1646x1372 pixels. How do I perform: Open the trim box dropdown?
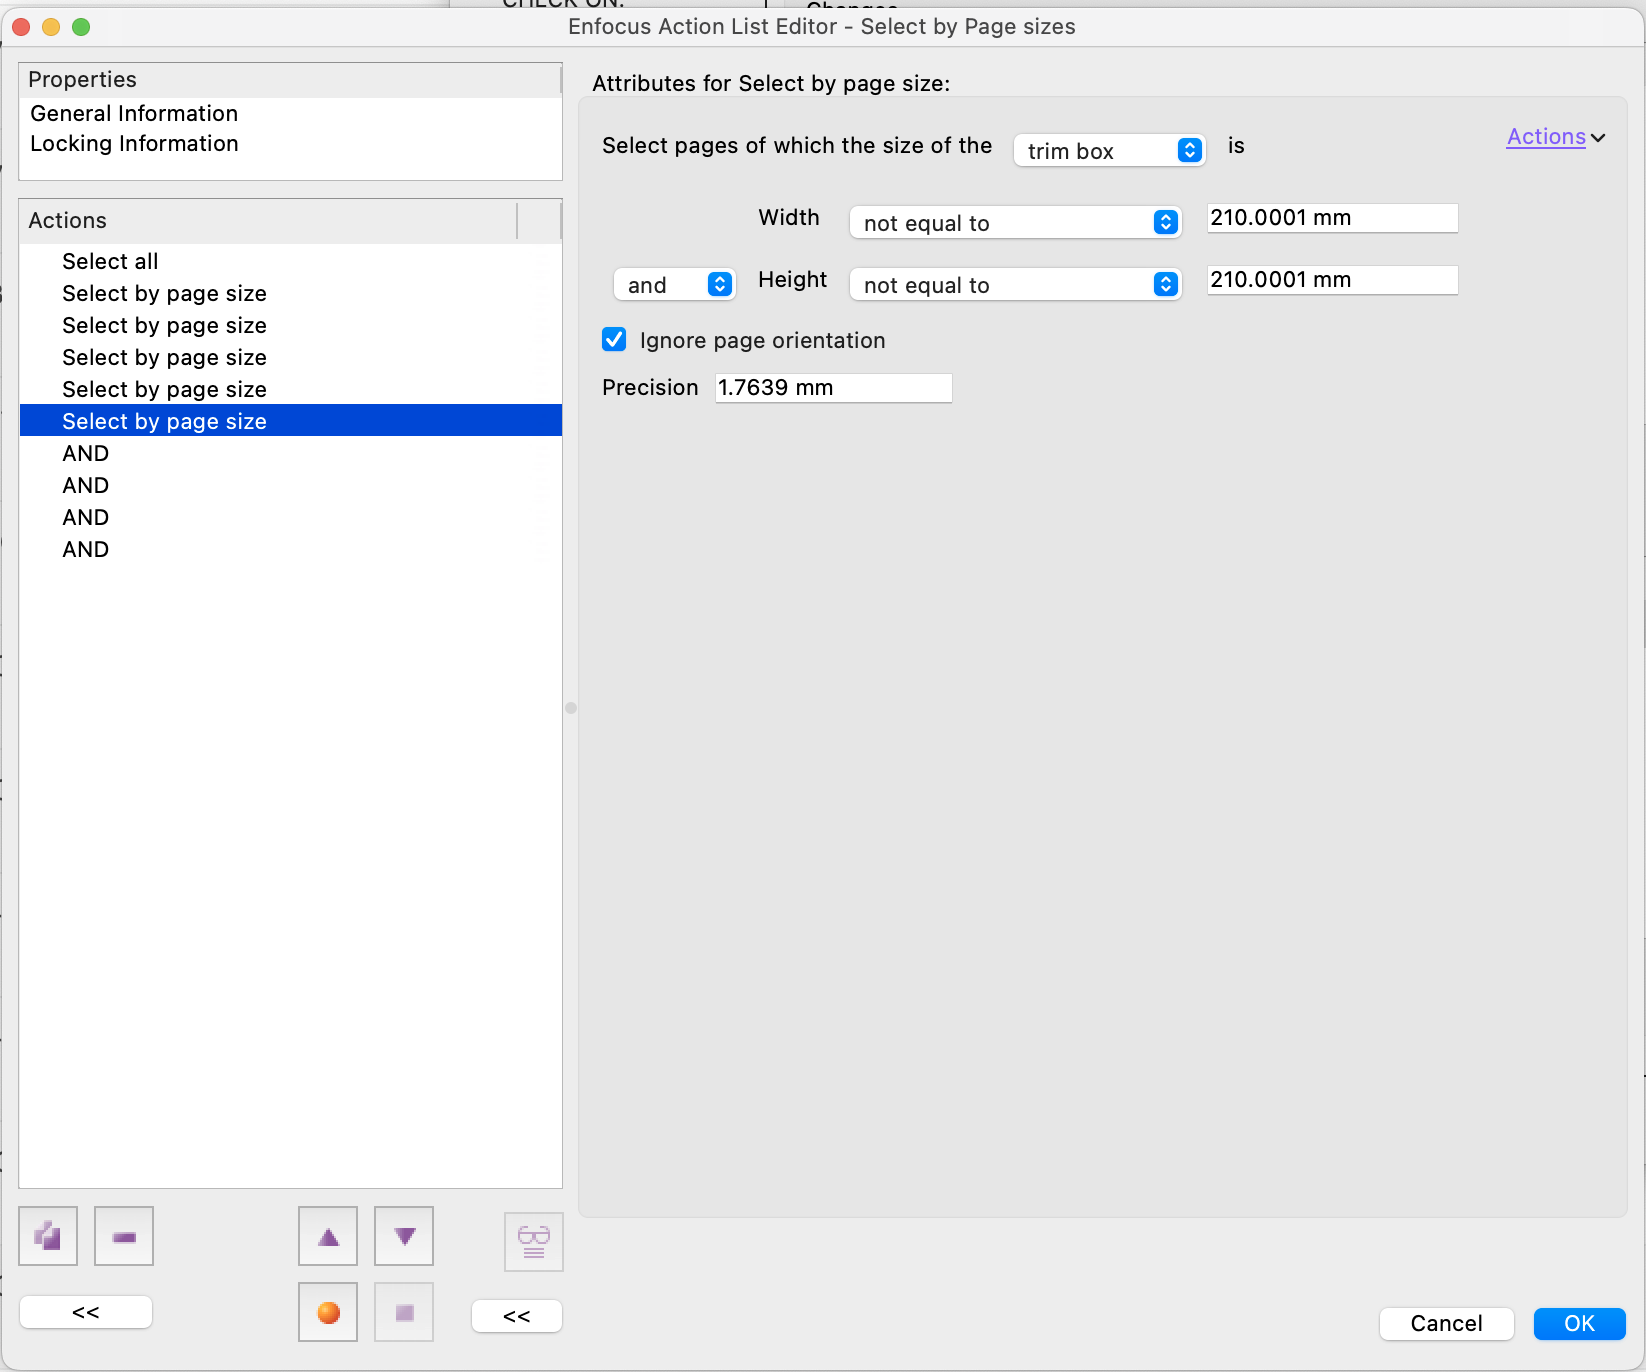[1109, 150]
